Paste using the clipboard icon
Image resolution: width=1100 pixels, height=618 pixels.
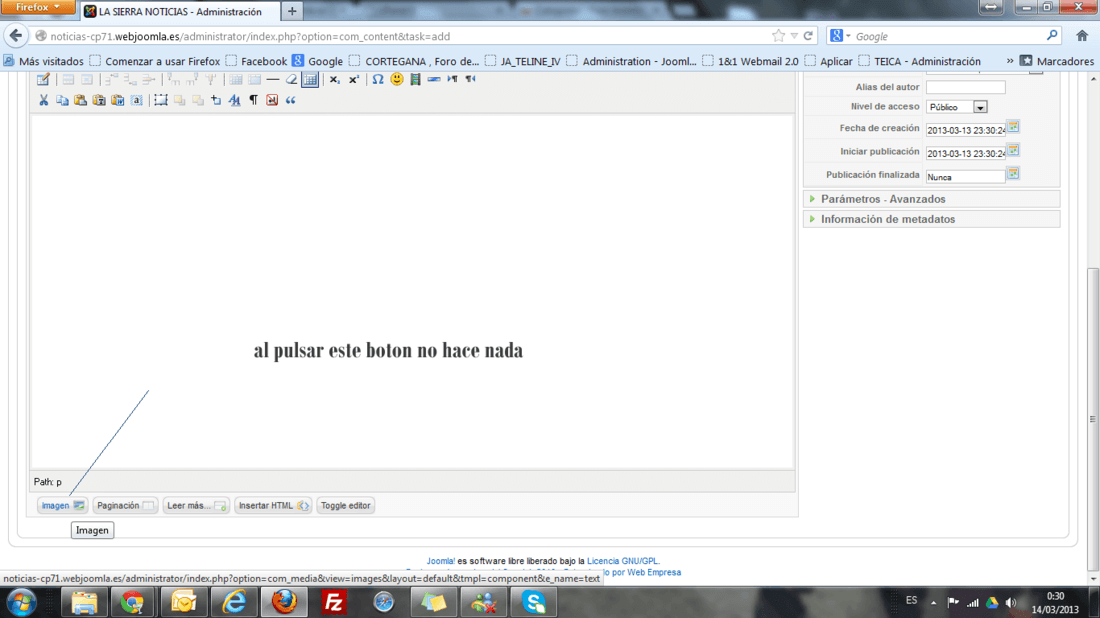click(x=81, y=100)
